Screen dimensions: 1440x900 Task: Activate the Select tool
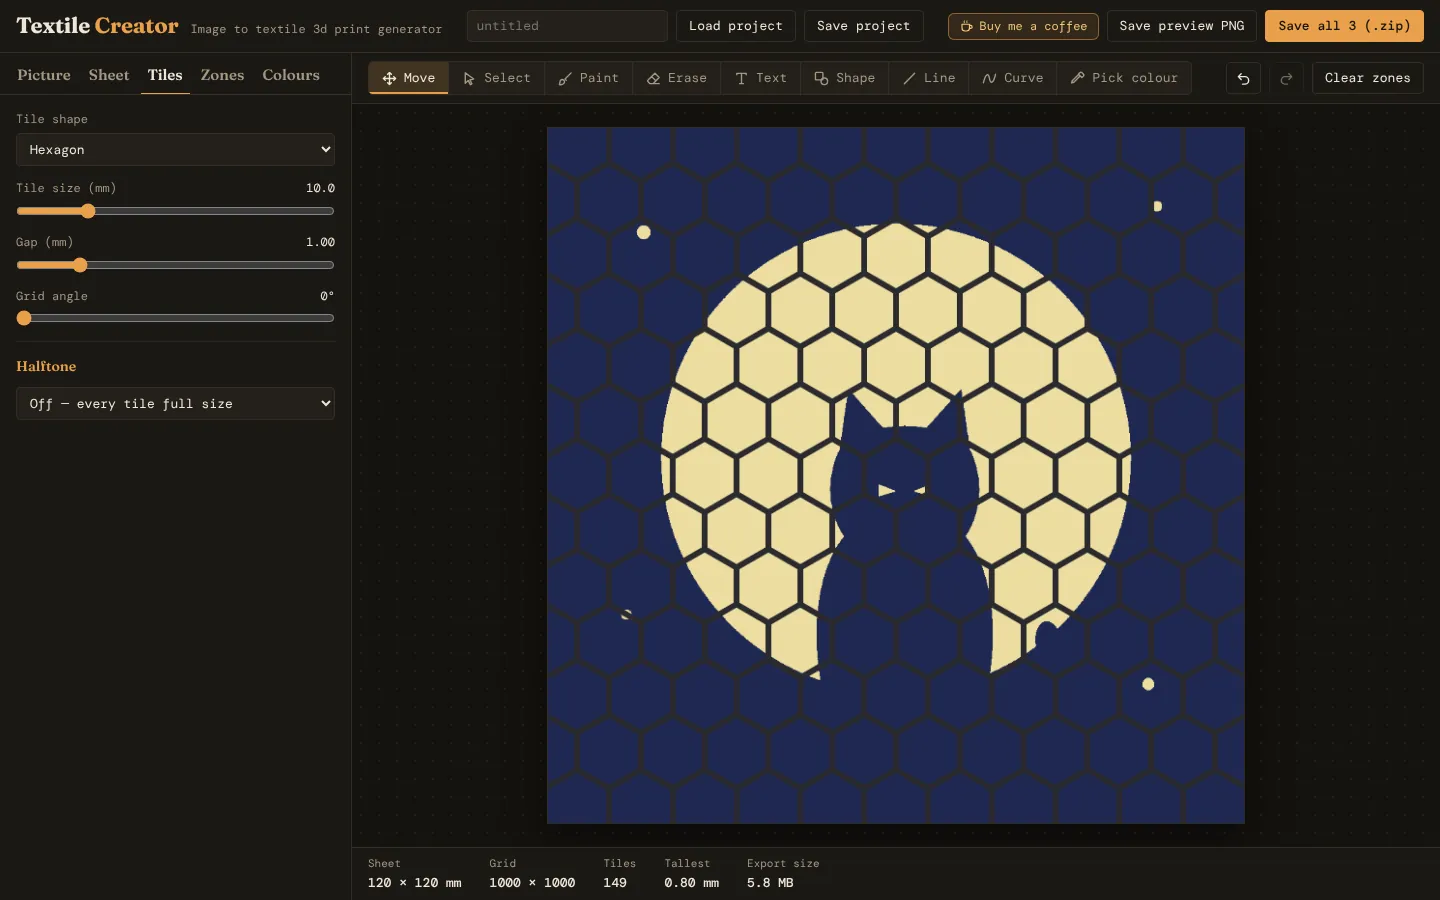pos(497,78)
